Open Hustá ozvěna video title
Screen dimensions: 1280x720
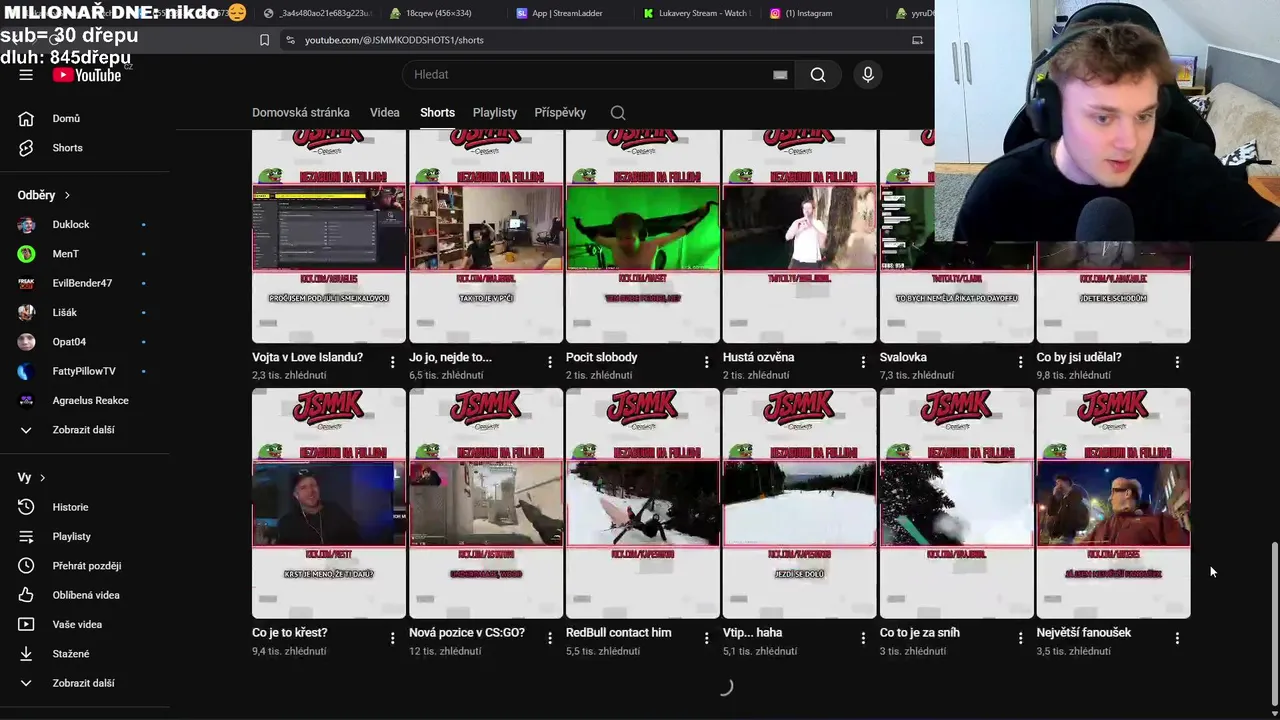point(758,357)
